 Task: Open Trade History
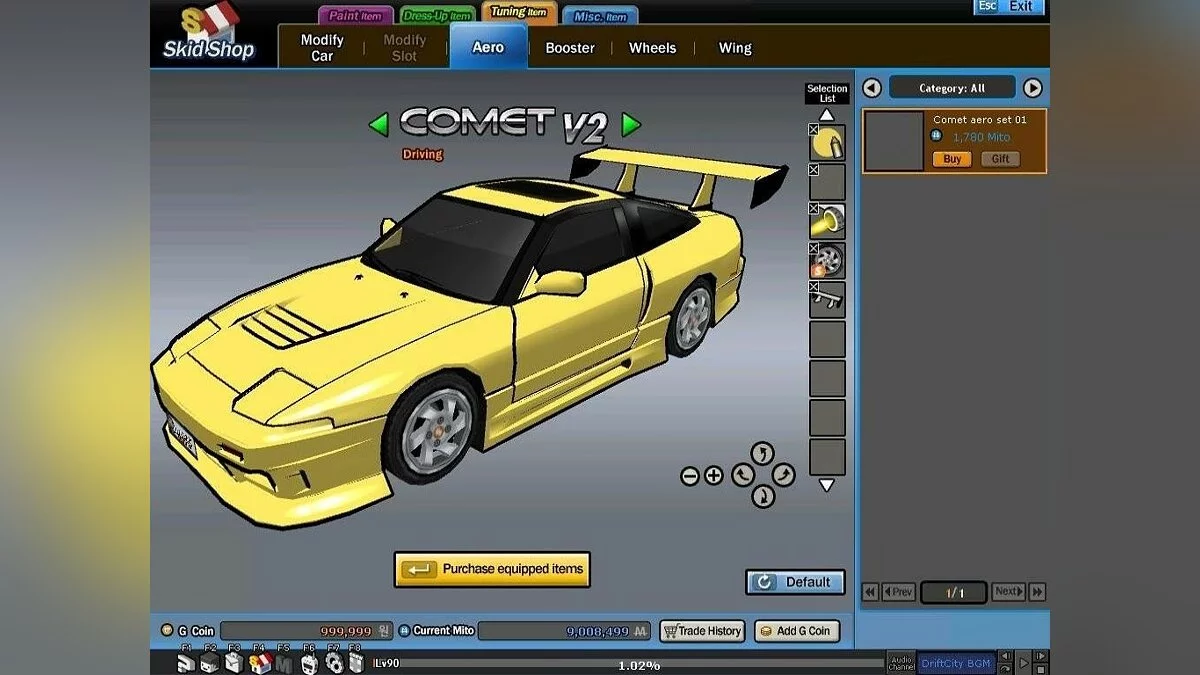702,631
